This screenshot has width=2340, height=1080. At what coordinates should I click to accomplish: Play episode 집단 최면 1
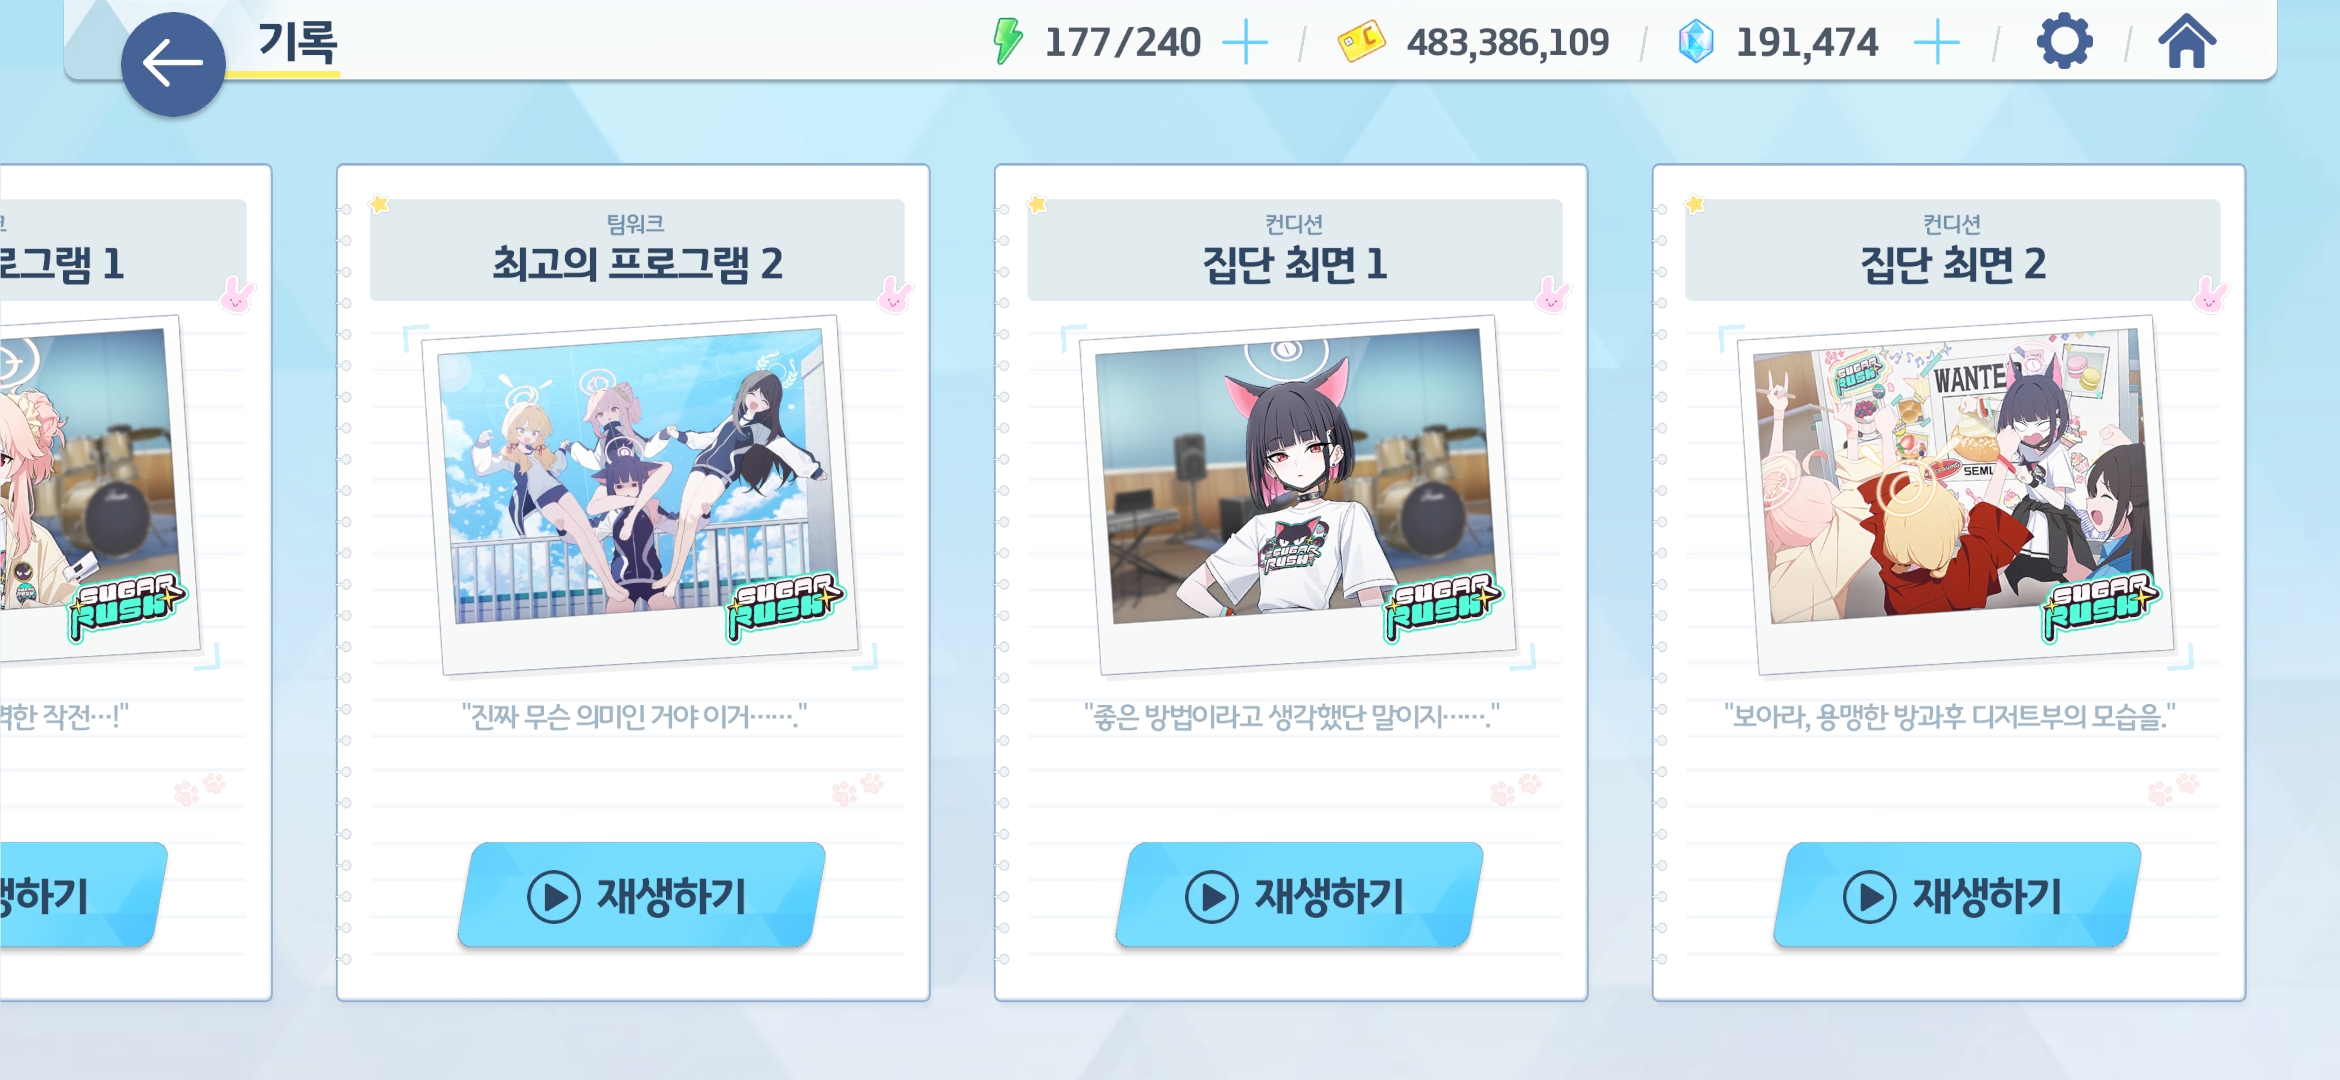(1299, 895)
